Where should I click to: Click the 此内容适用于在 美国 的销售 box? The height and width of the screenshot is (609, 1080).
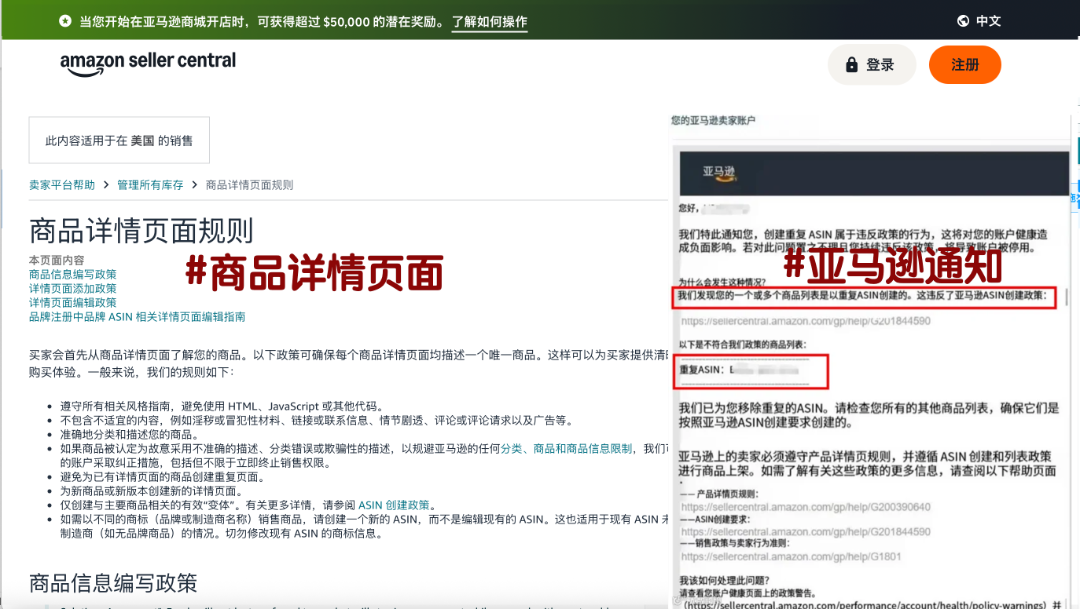pos(119,140)
